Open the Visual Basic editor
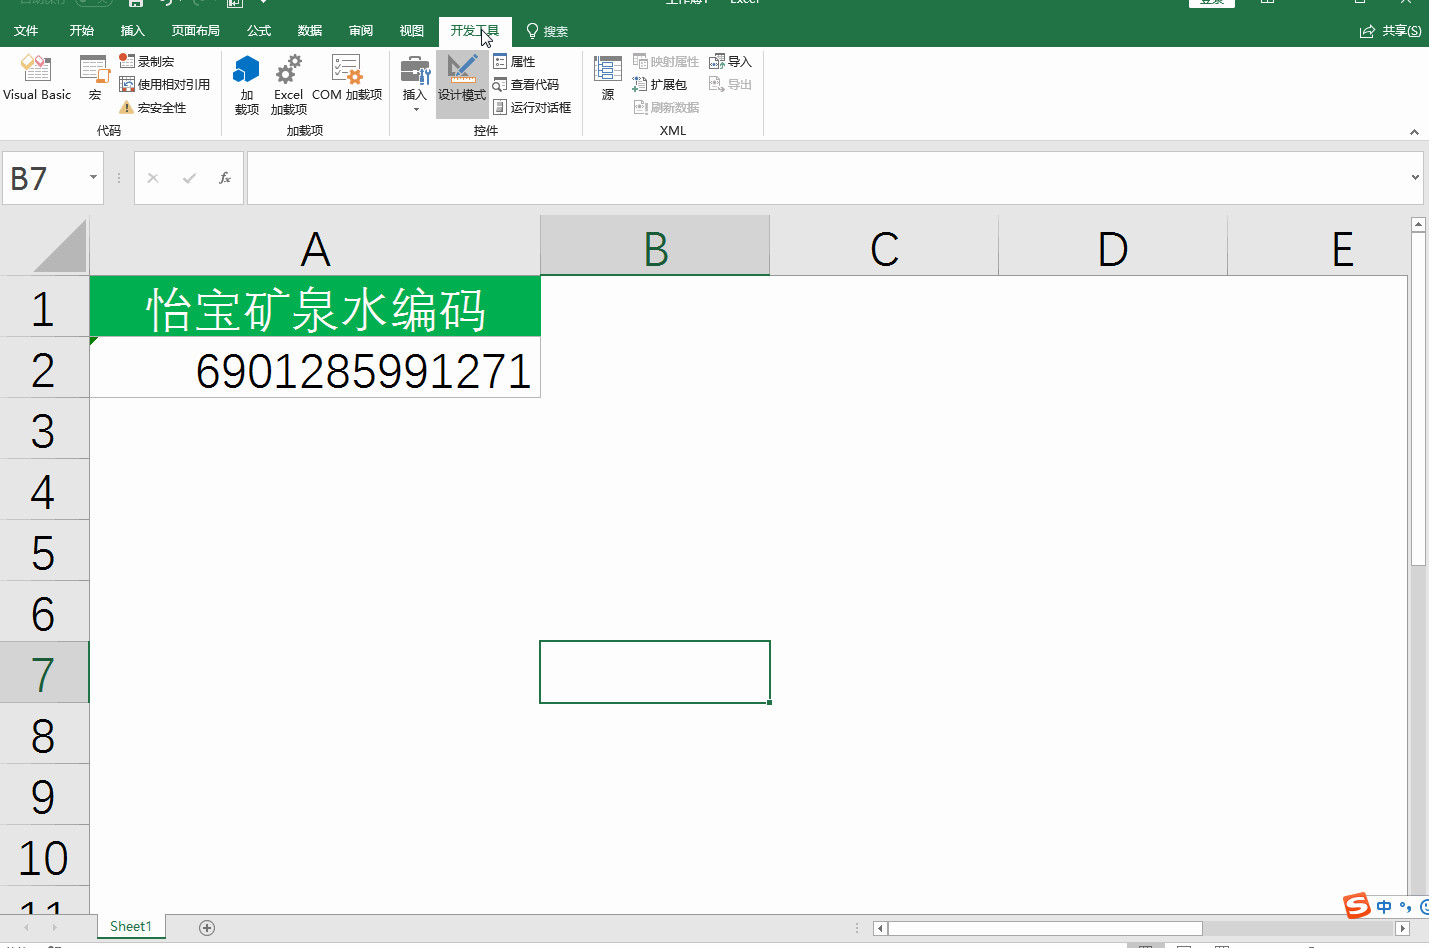The width and height of the screenshot is (1429, 948). click(37, 78)
